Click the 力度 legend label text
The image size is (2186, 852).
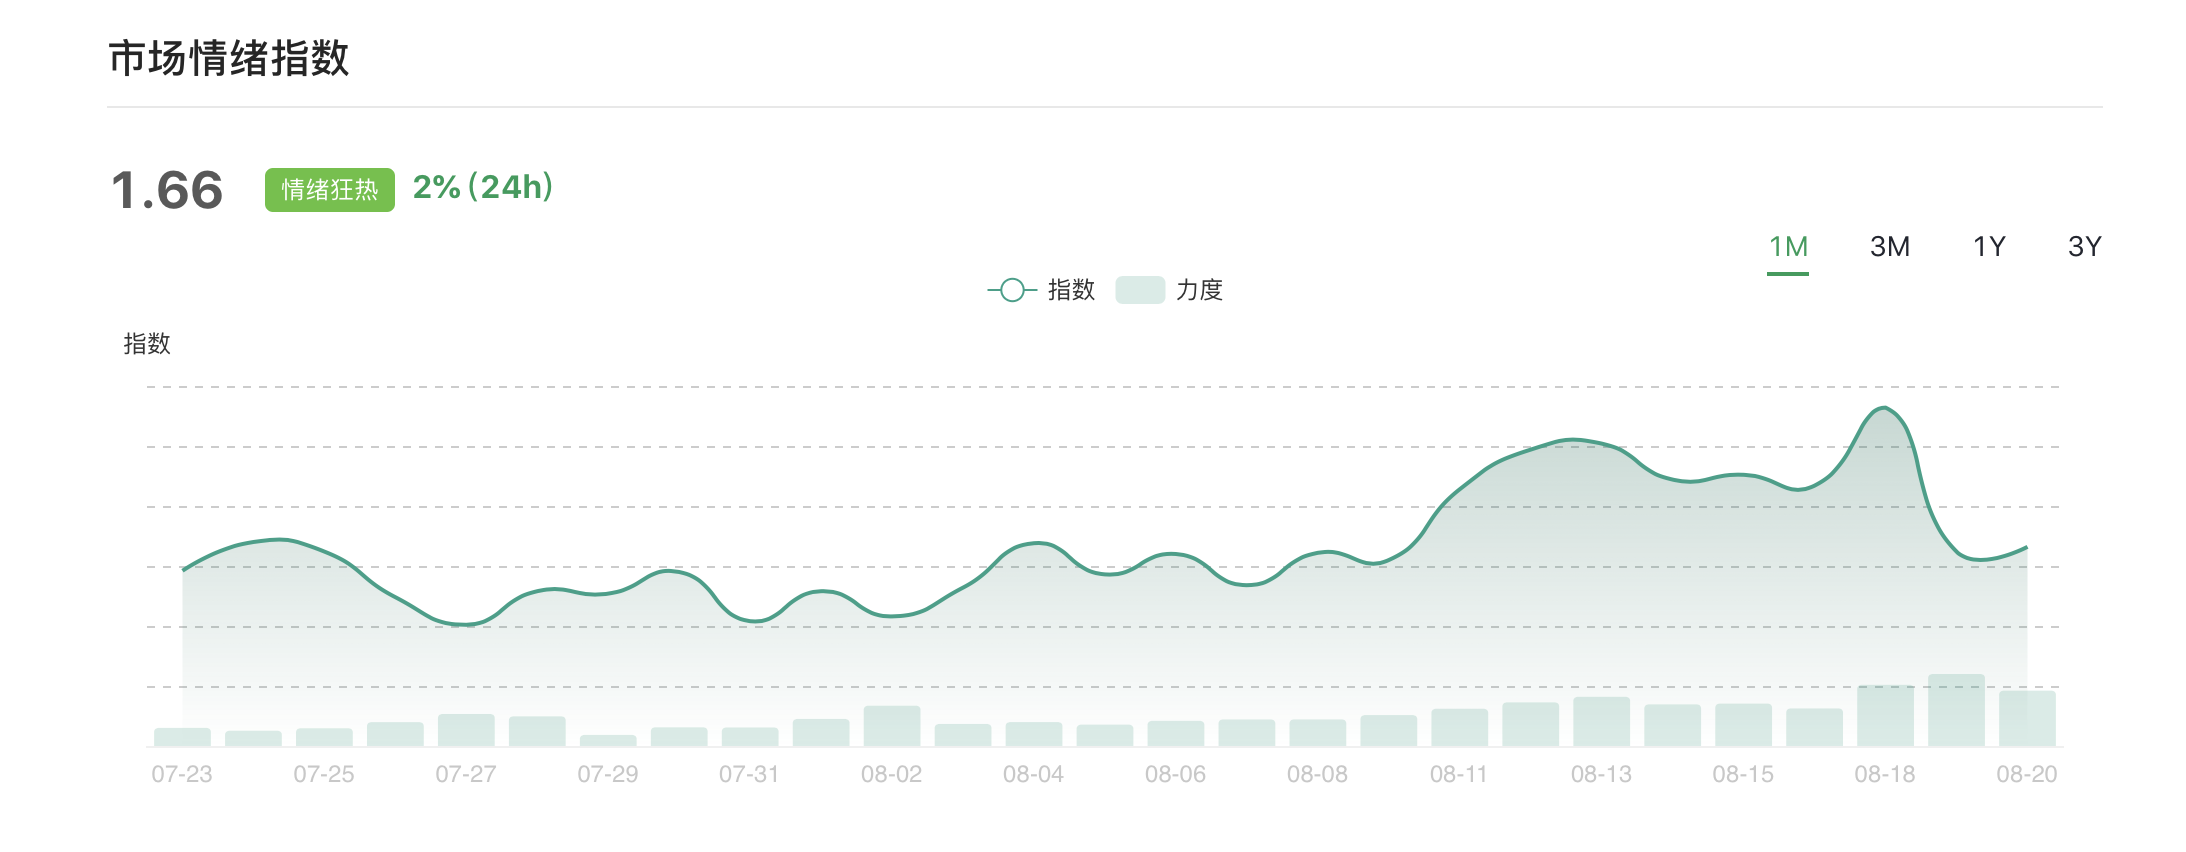click(1199, 290)
